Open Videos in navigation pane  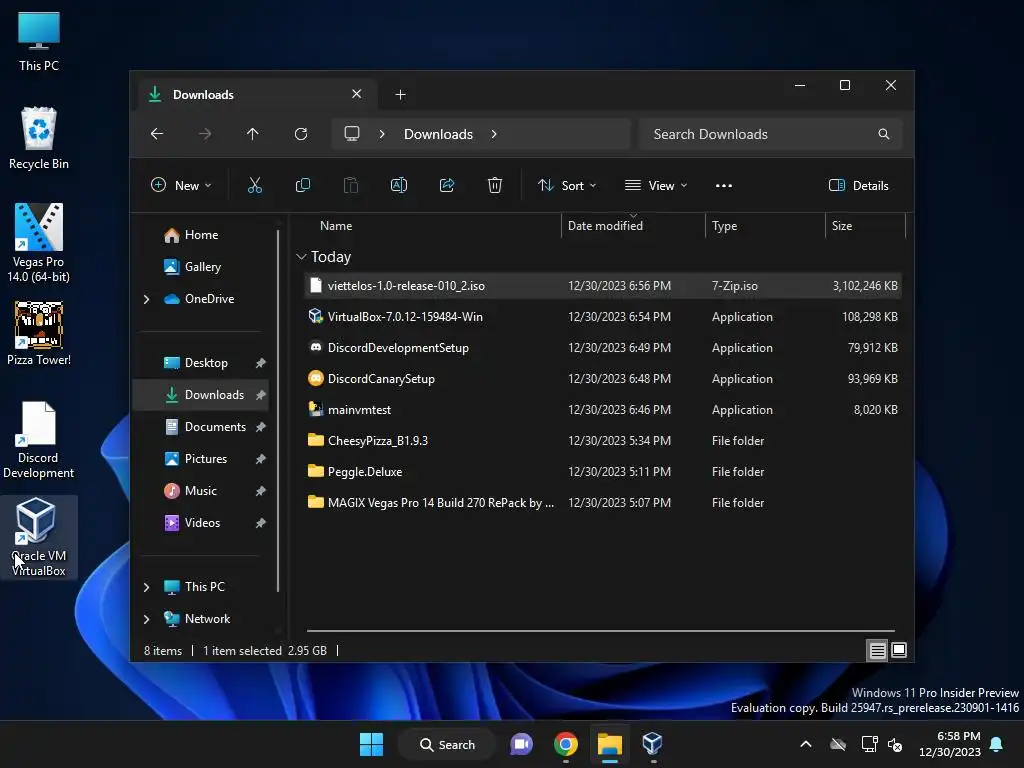202,523
